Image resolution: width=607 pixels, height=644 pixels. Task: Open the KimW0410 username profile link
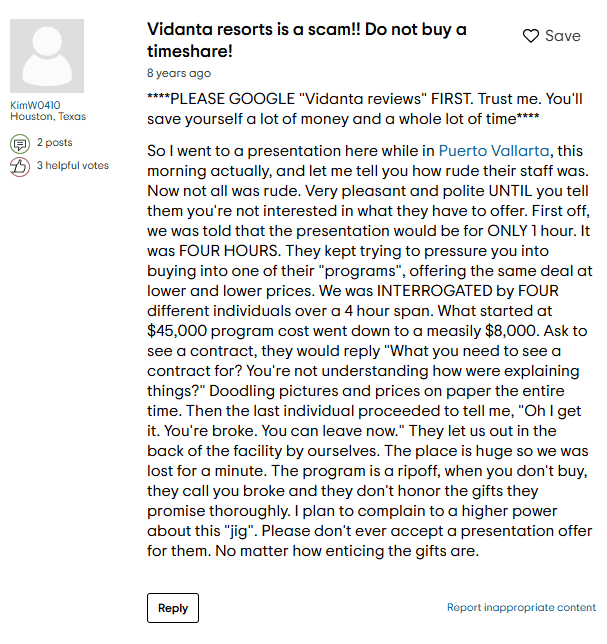[x=35, y=105]
